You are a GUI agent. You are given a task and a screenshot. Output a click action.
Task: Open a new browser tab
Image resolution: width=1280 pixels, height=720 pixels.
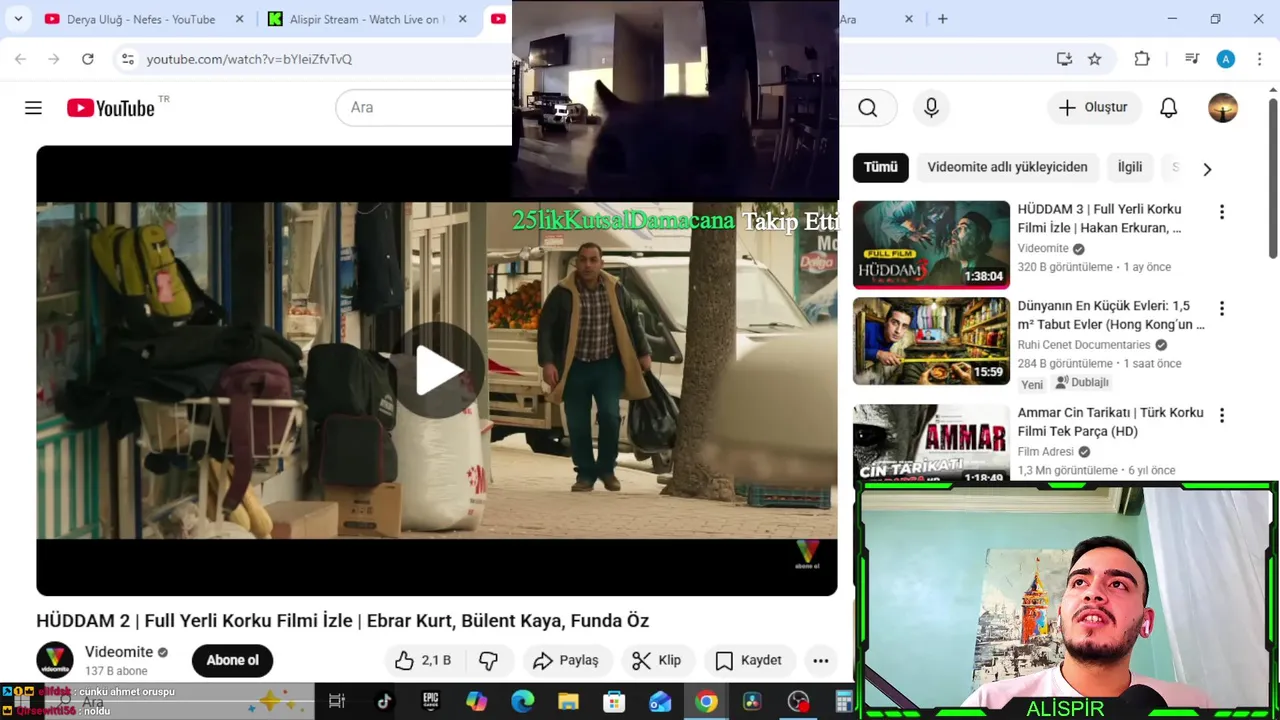[942, 19]
